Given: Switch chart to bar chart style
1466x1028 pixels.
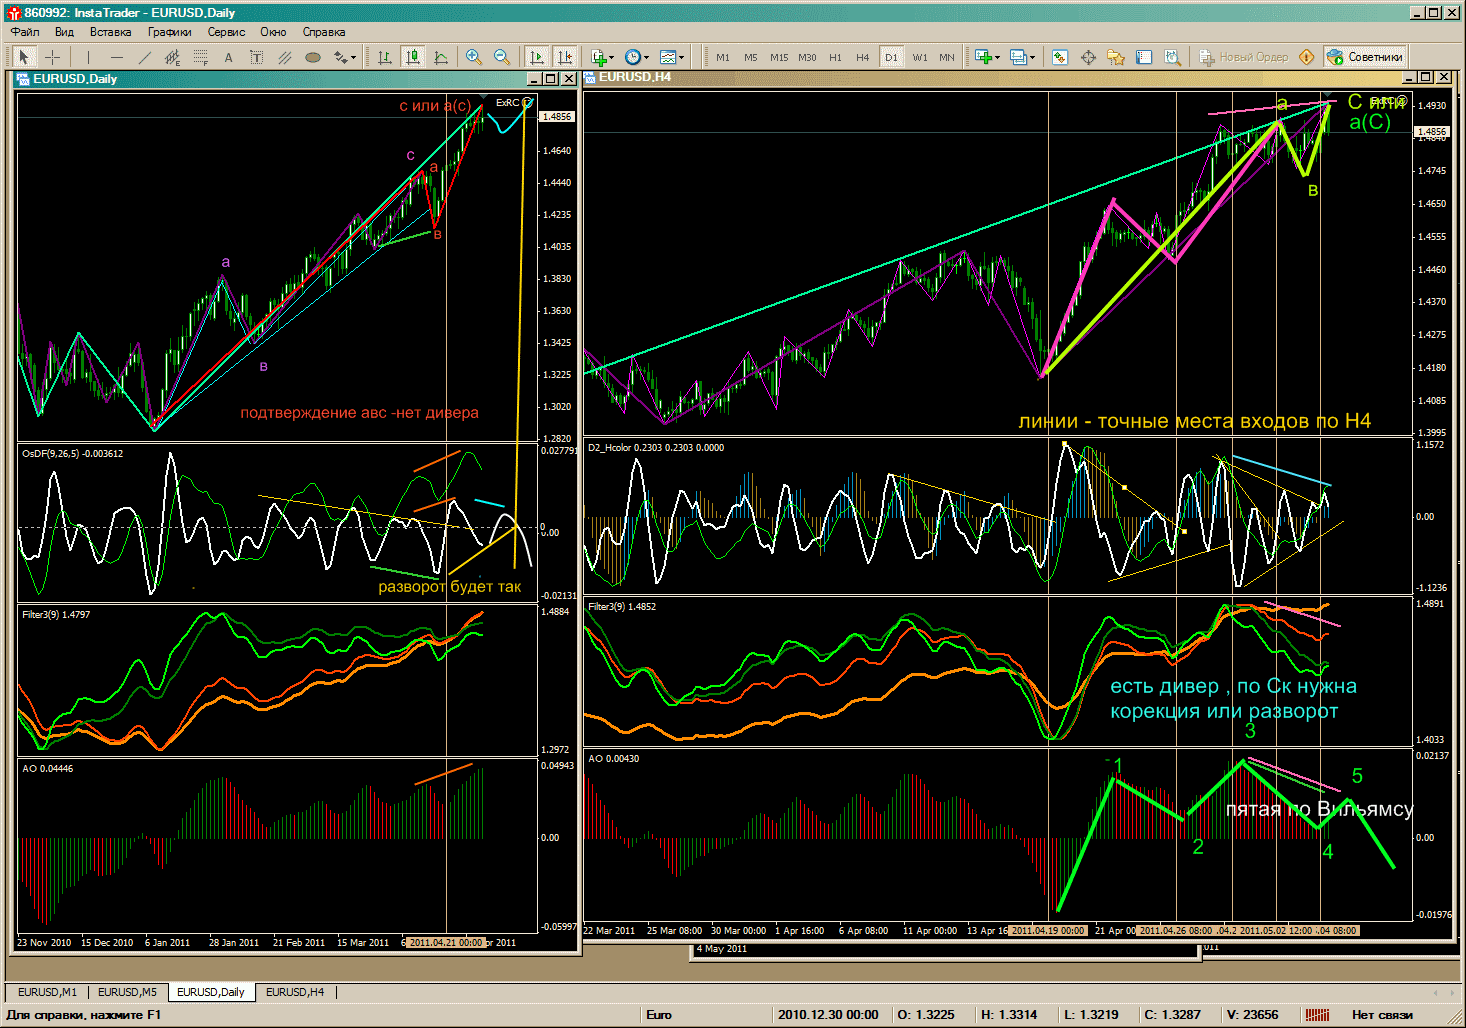Looking at the screenshot, I should [384, 57].
